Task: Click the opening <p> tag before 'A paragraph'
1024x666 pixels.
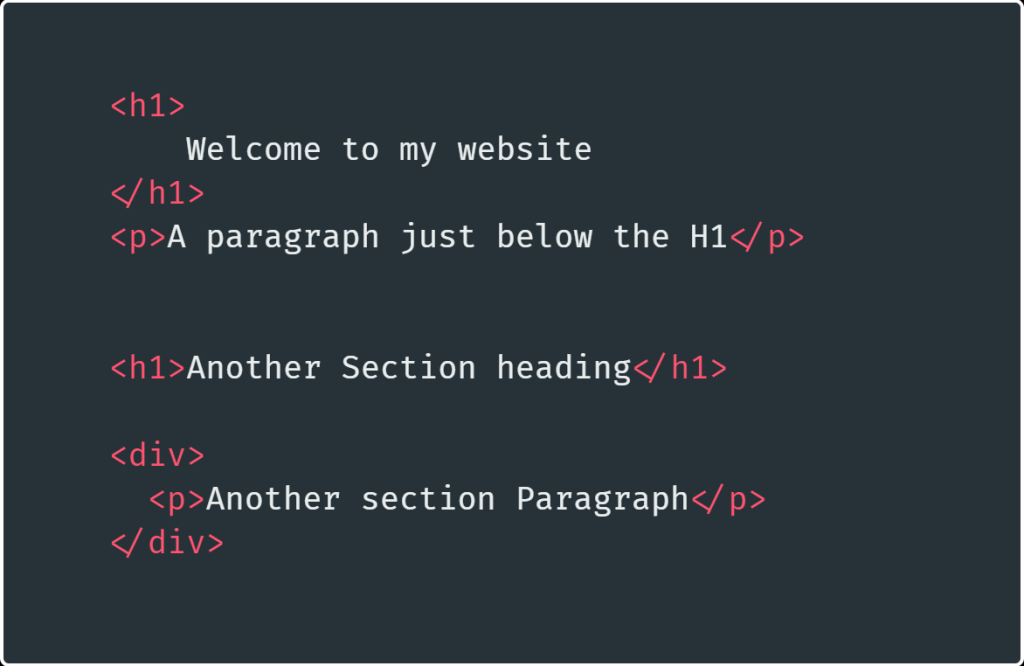Action: coord(138,238)
